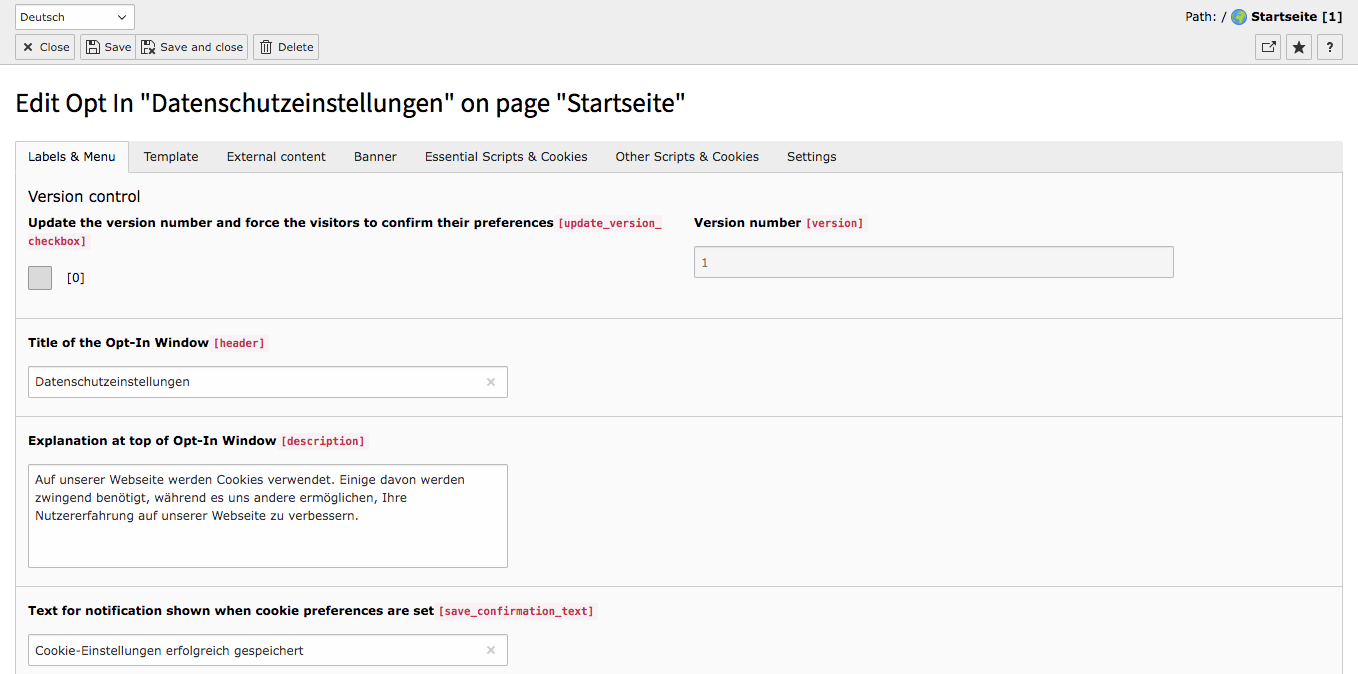
Task: Click the Save button
Action: tap(108, 47)
